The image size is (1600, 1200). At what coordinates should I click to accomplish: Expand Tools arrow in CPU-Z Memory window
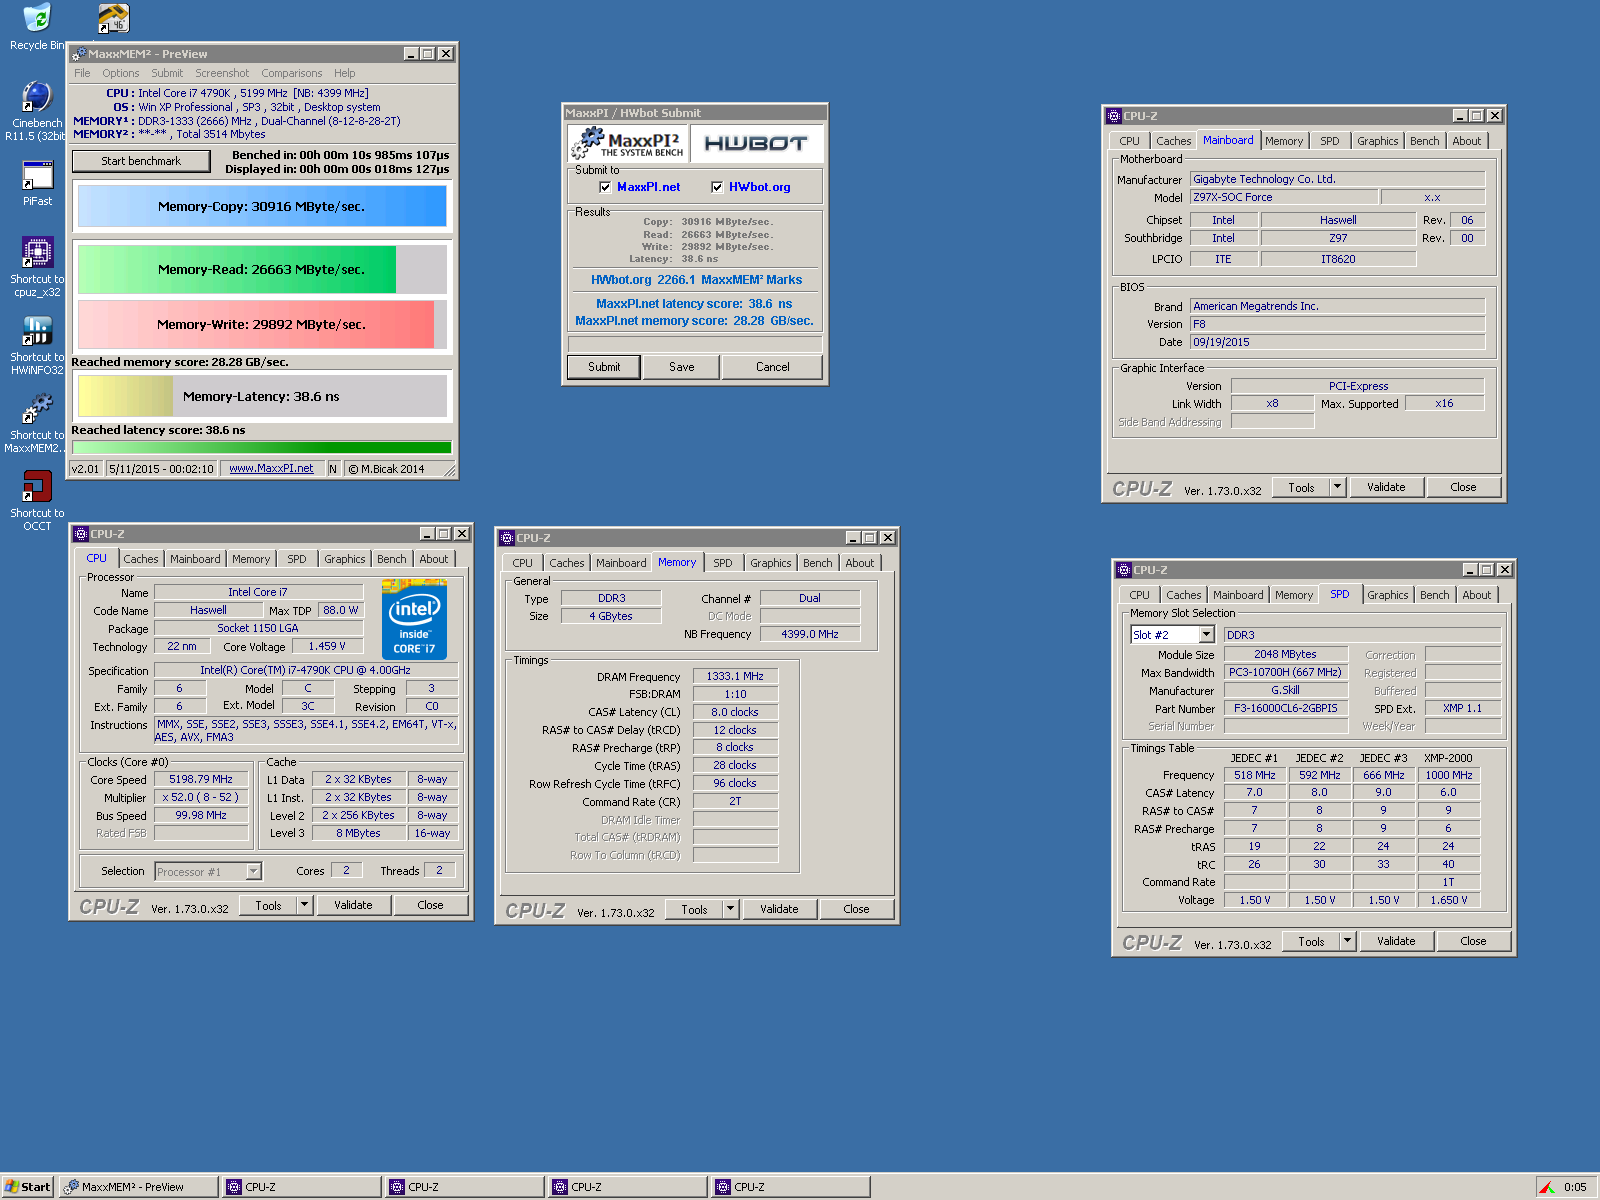731,909
